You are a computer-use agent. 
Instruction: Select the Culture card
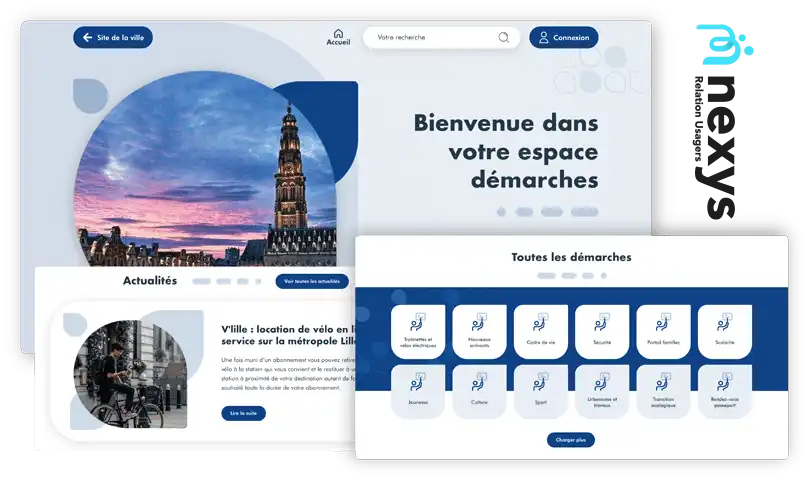click(x=479, y=391)
